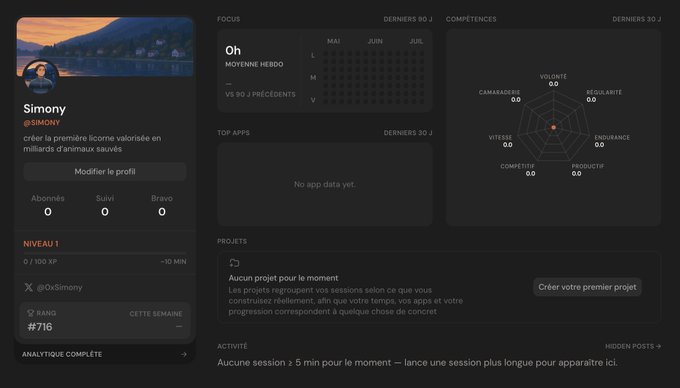The image size is (680, 388).
Task: Click the Aucun projet pour le moment heading
Action: click(x=283, y=278)
